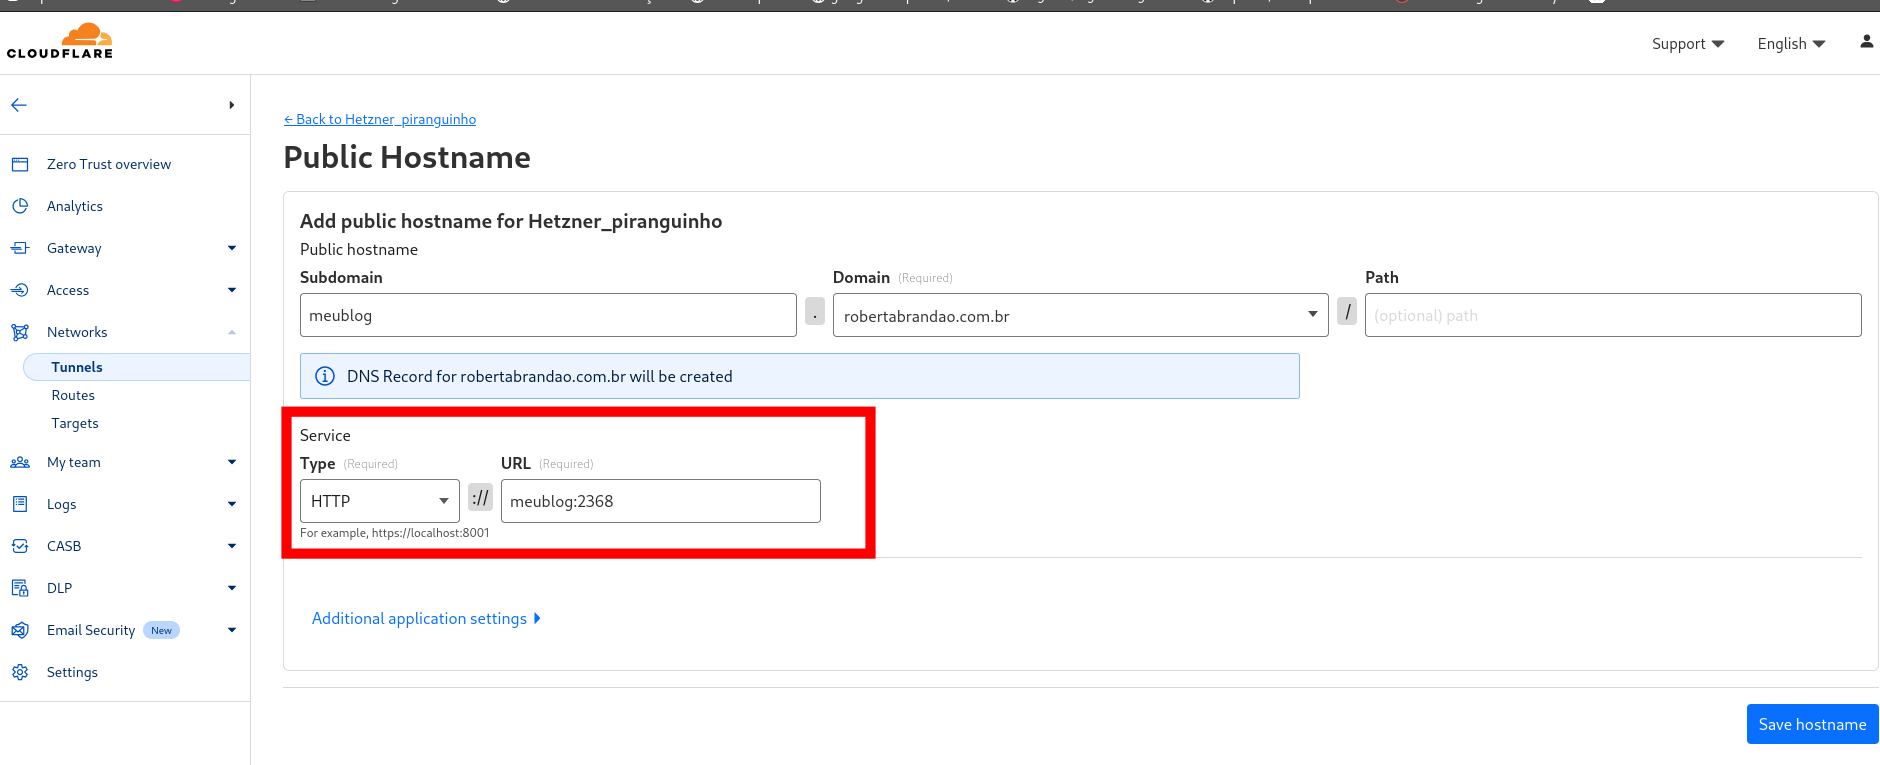Expand the DLP menu arrow

point(232,588)
